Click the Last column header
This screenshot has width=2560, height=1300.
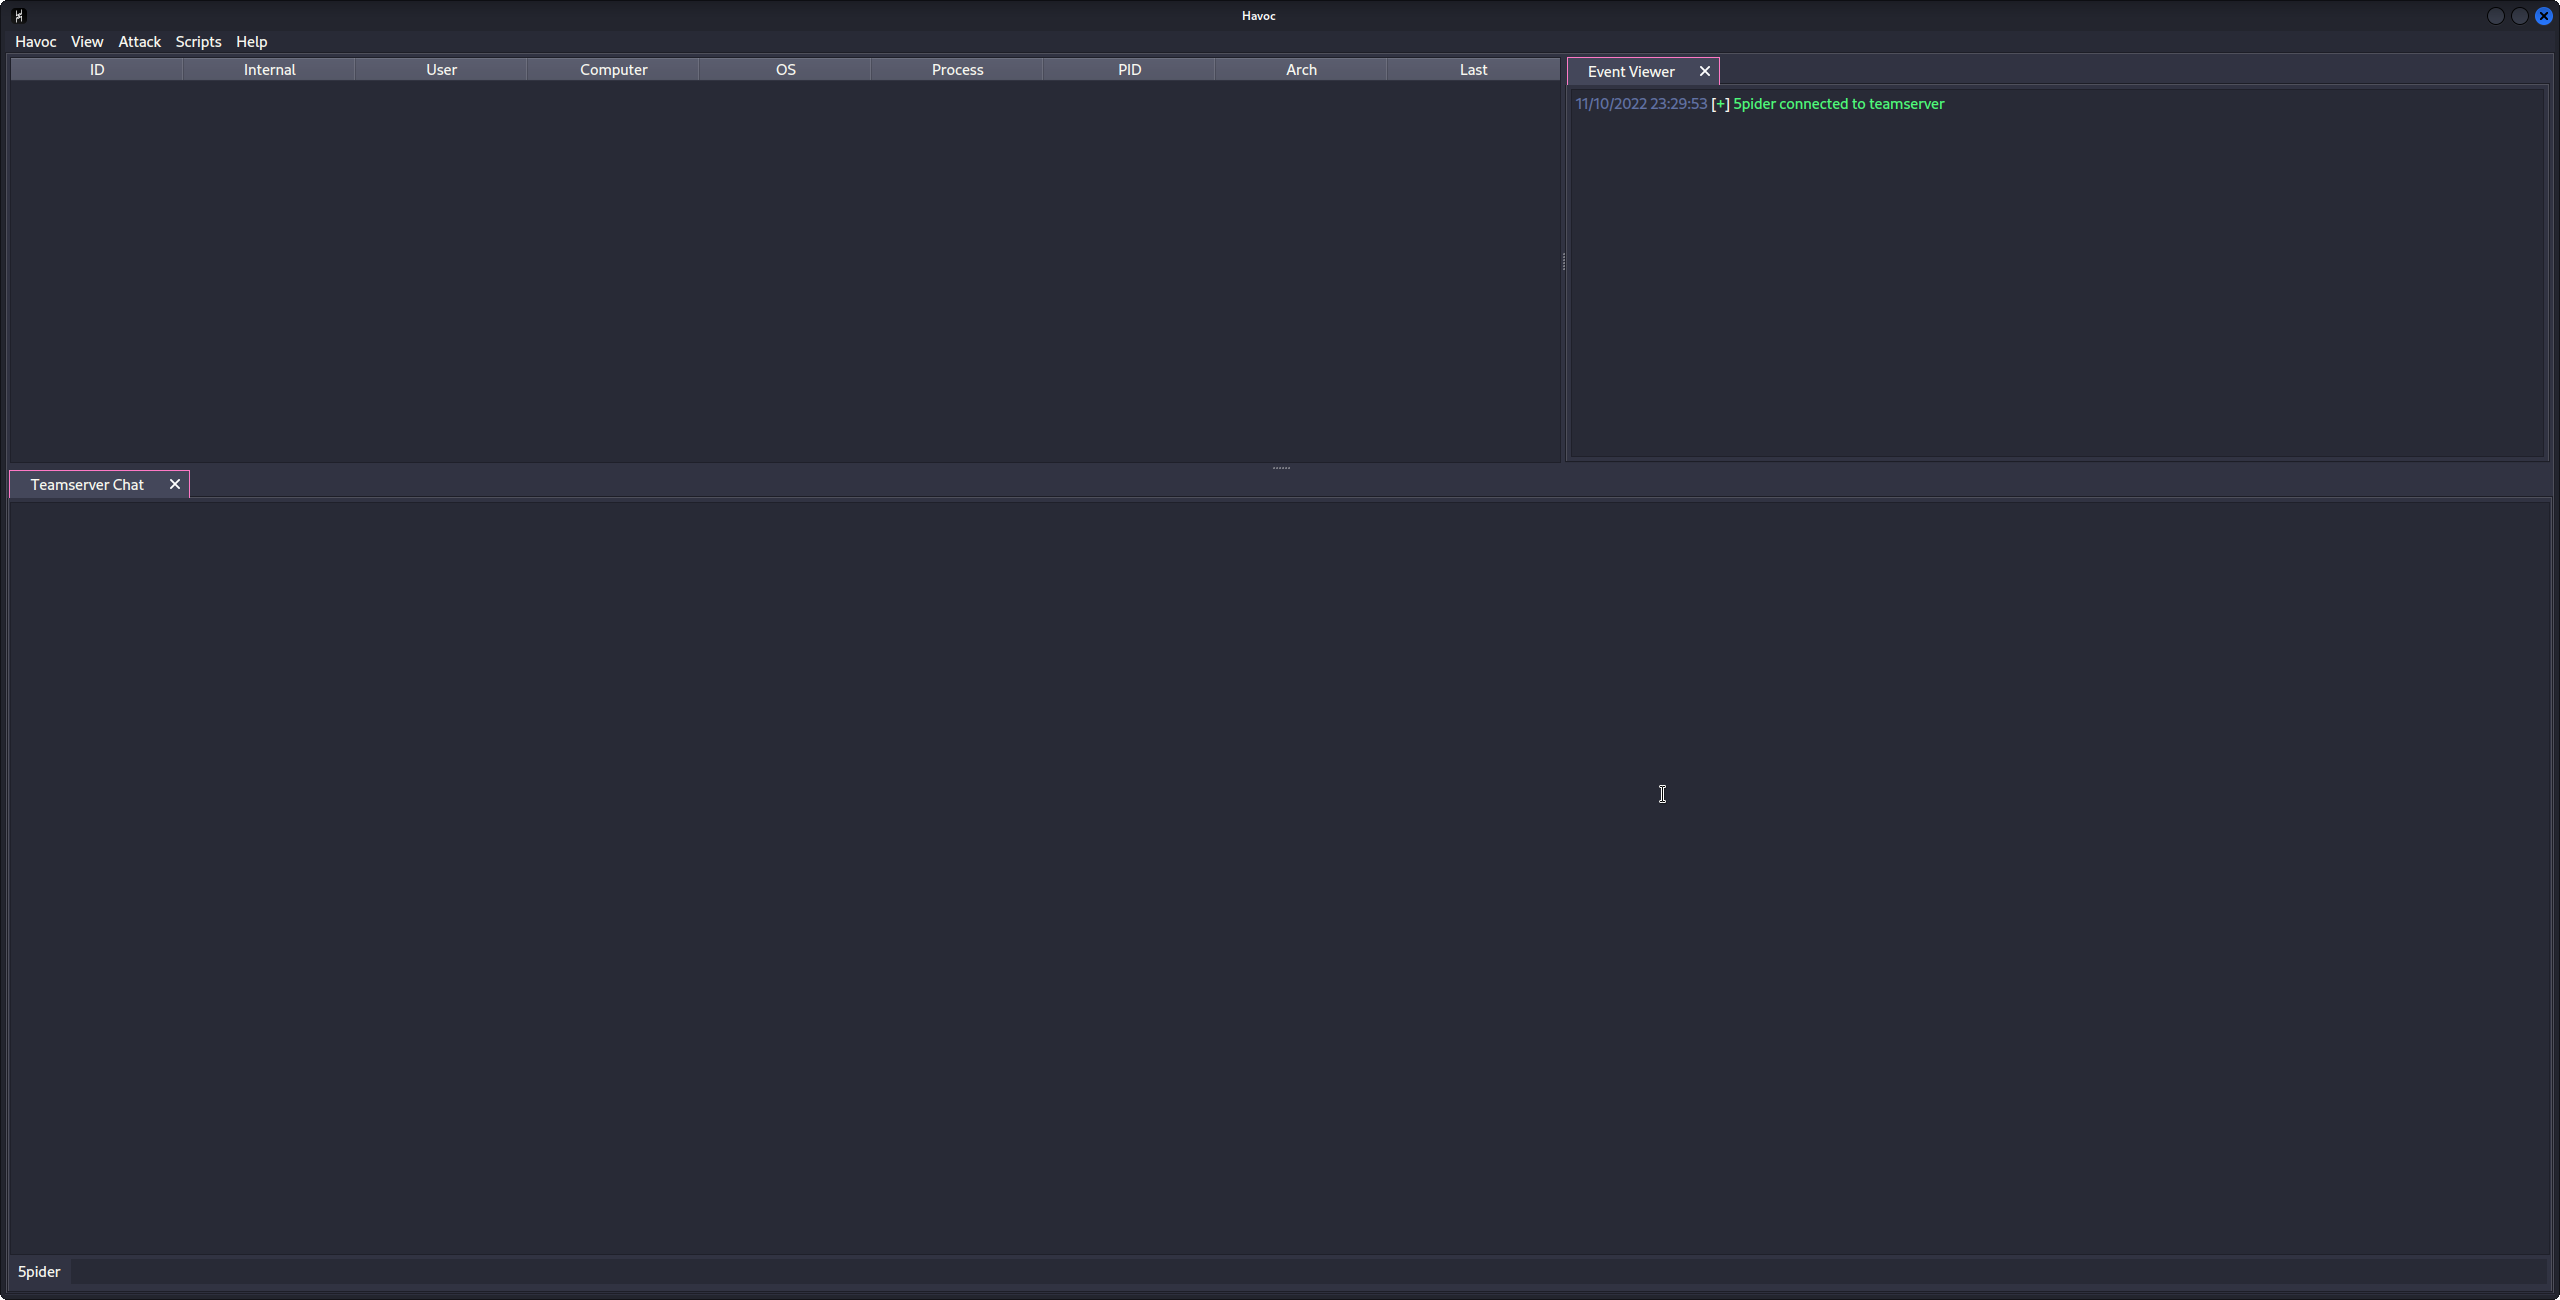pos(1473,69)
